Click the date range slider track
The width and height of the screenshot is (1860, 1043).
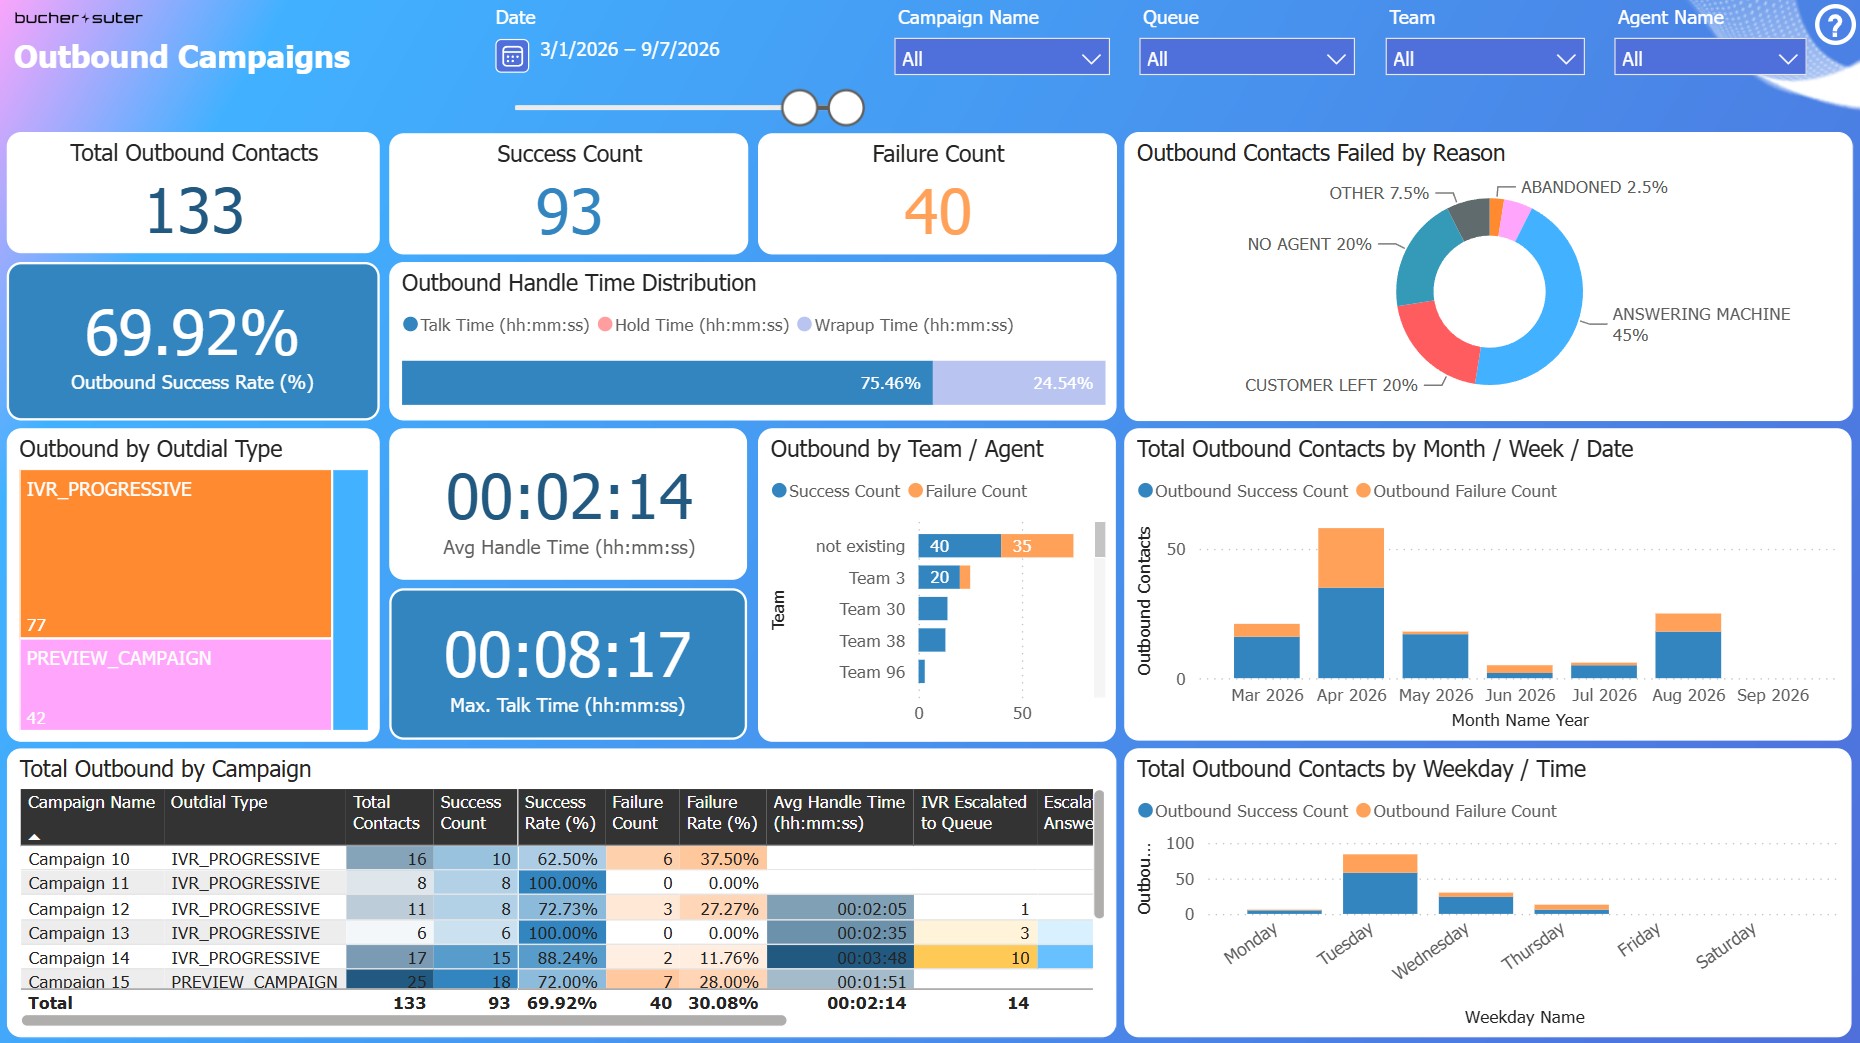(x=650, y=108)
